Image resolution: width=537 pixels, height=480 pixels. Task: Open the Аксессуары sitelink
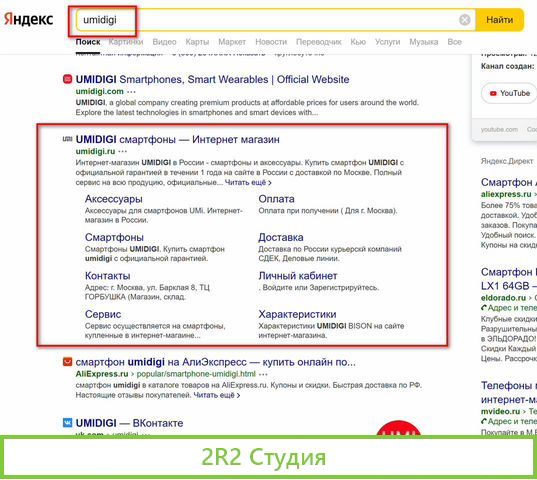(x=114, y=199)
